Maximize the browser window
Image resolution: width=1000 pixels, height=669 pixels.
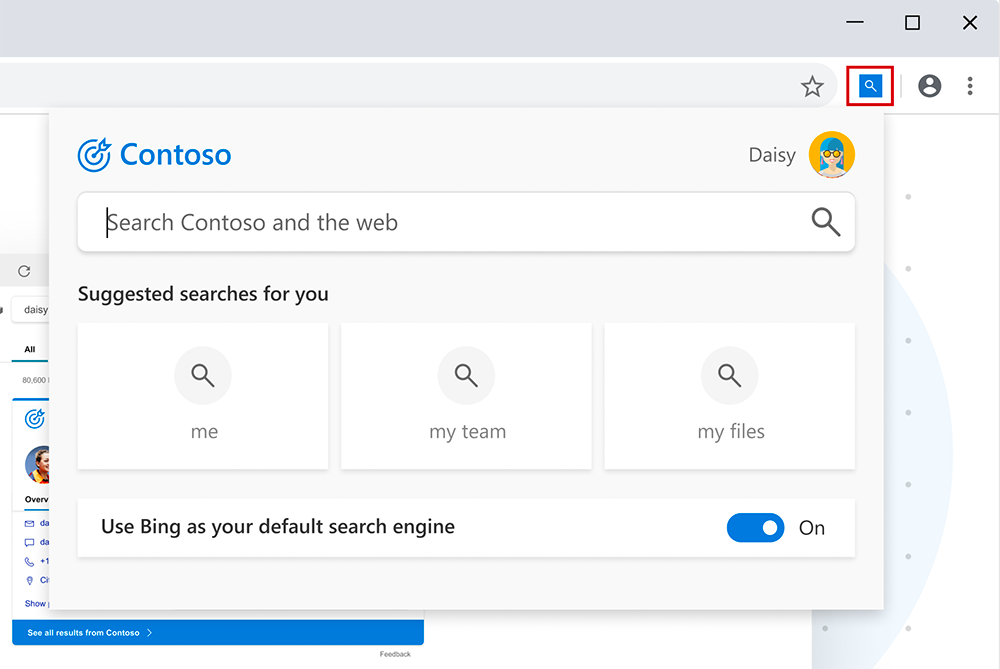pos(912,23)
